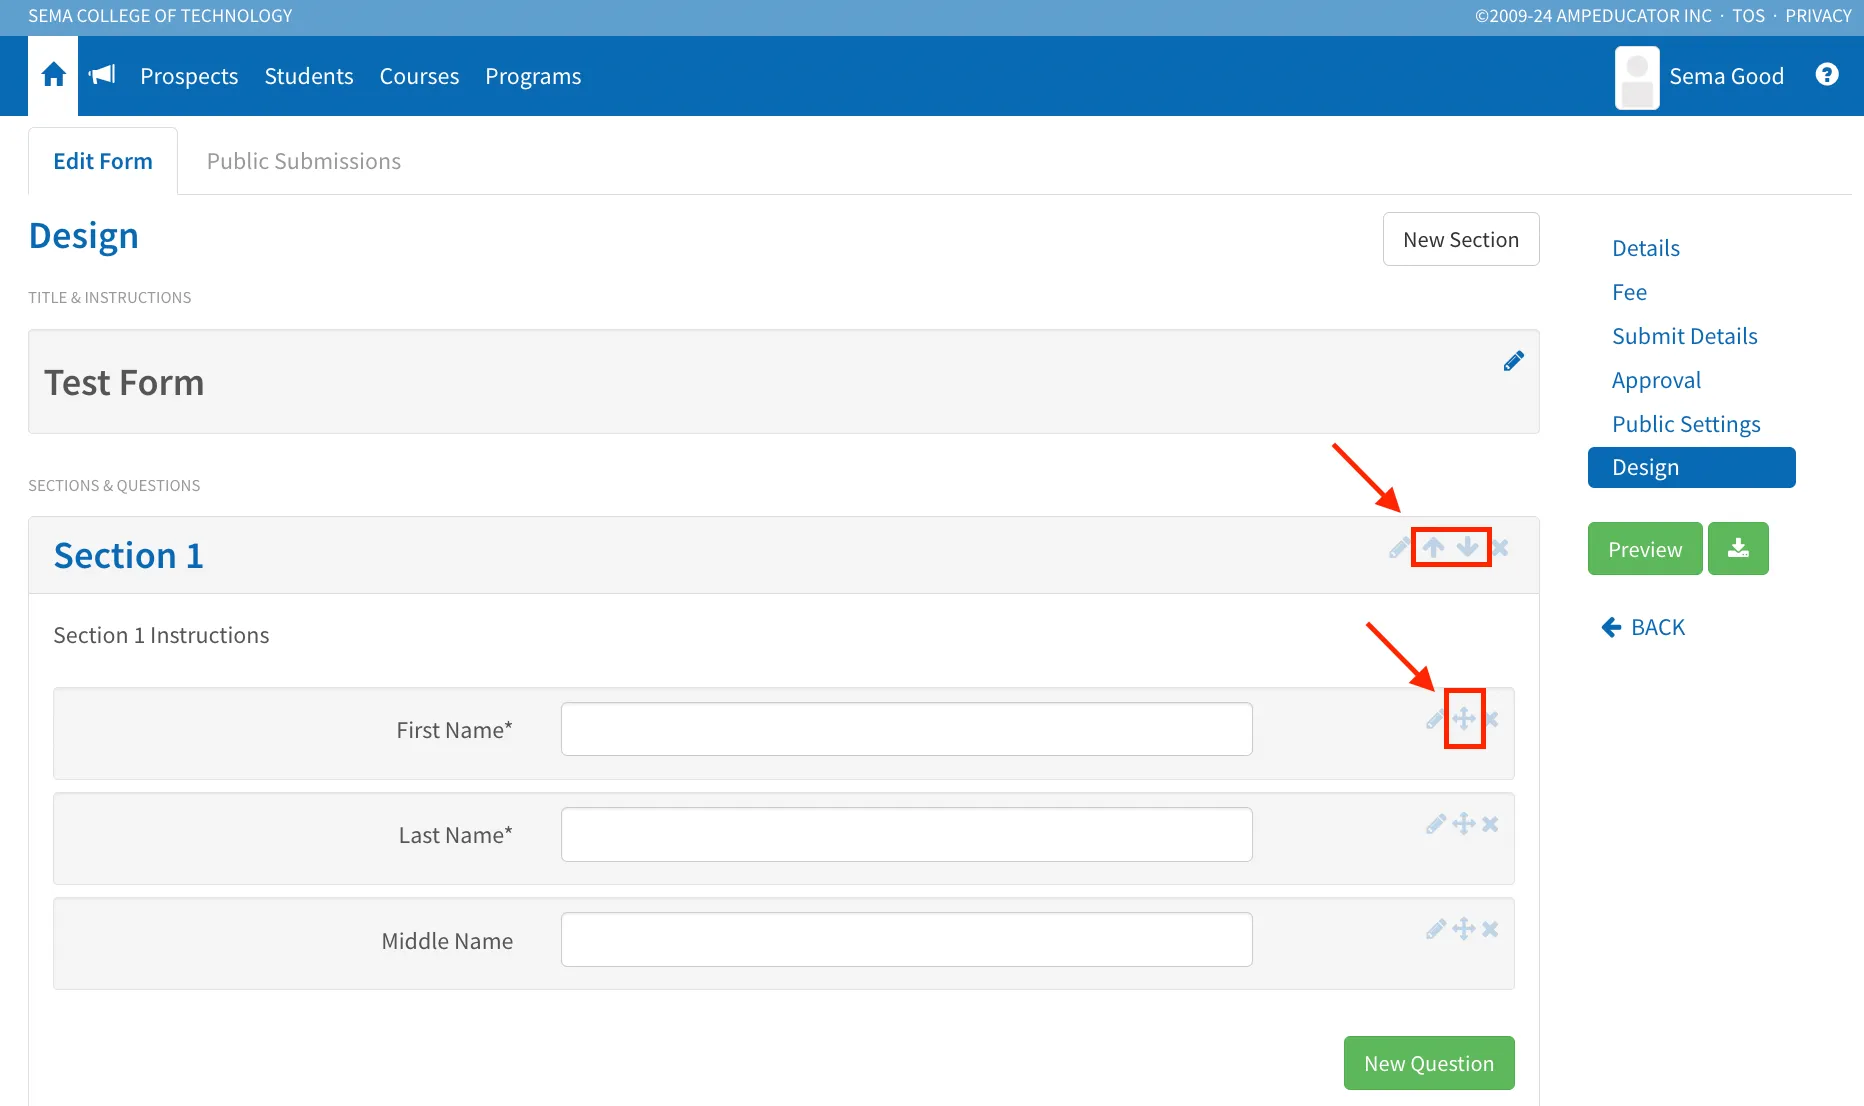Go to the home icon in navbar
This screenshot has height=1106, width=1864.
(54, 75)
